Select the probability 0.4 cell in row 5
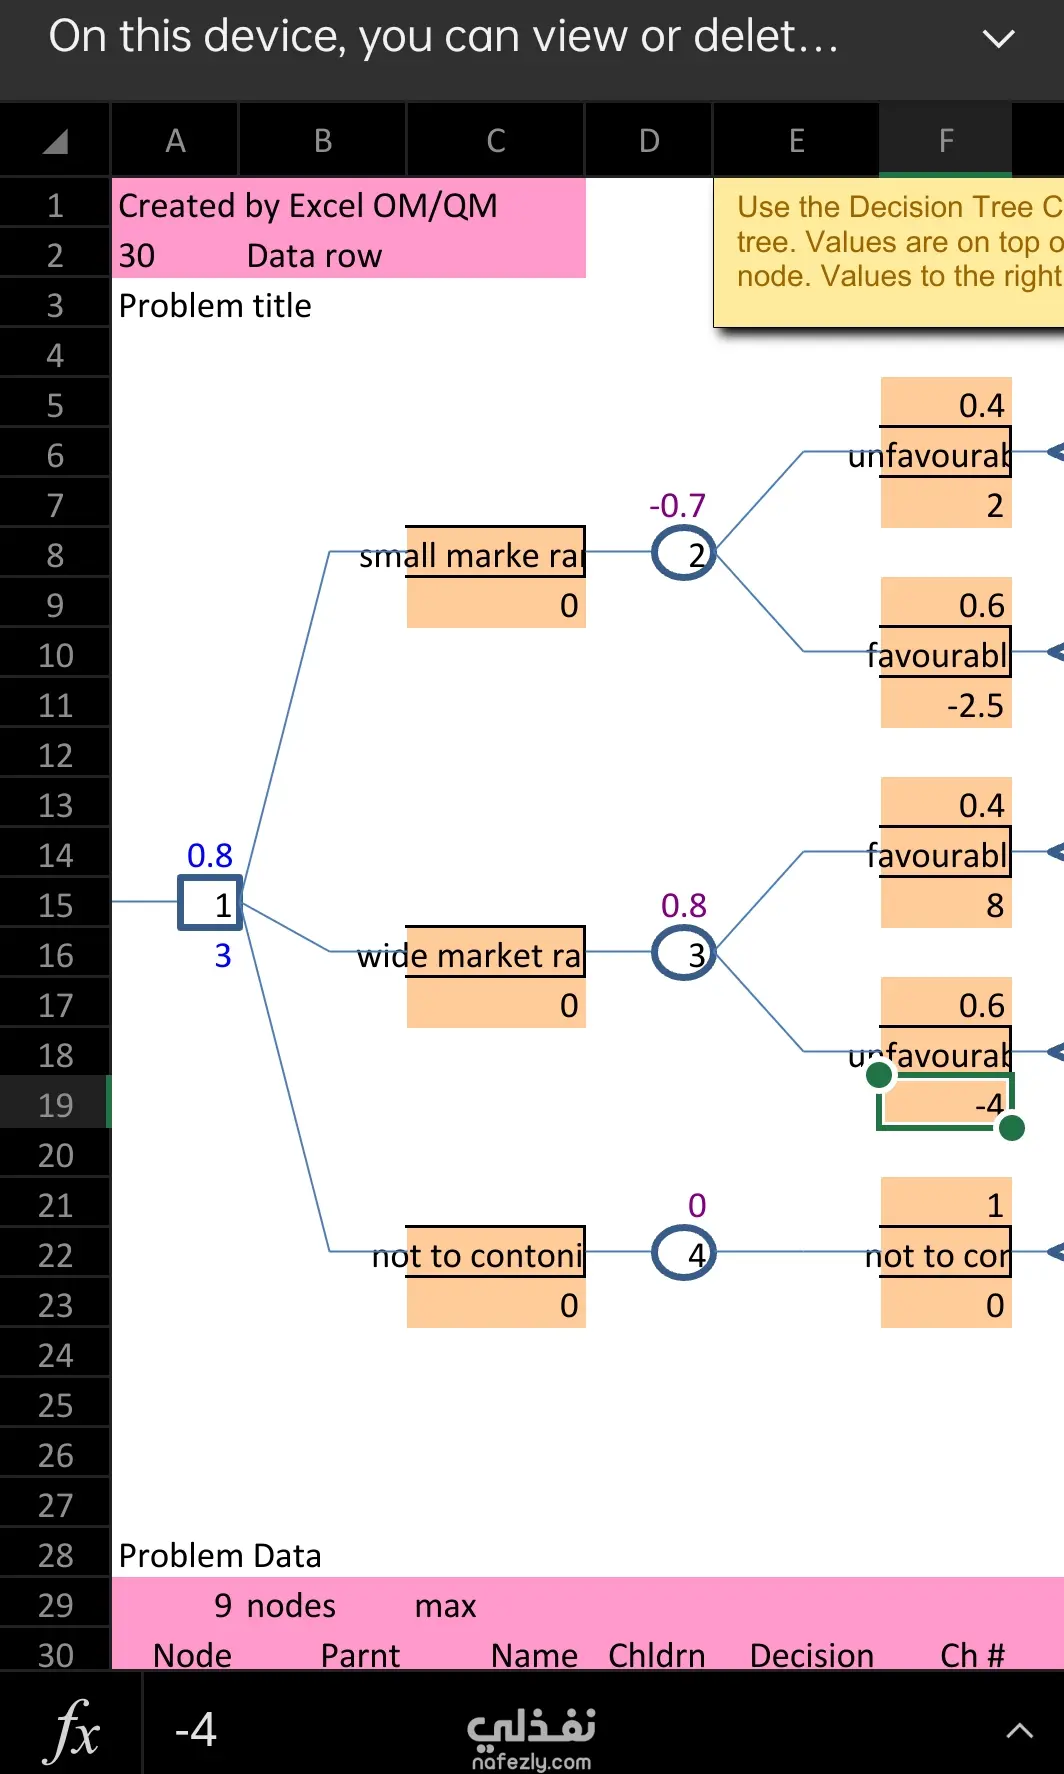The width and height of the screenshot is (1064, 1774). (946, 403)
